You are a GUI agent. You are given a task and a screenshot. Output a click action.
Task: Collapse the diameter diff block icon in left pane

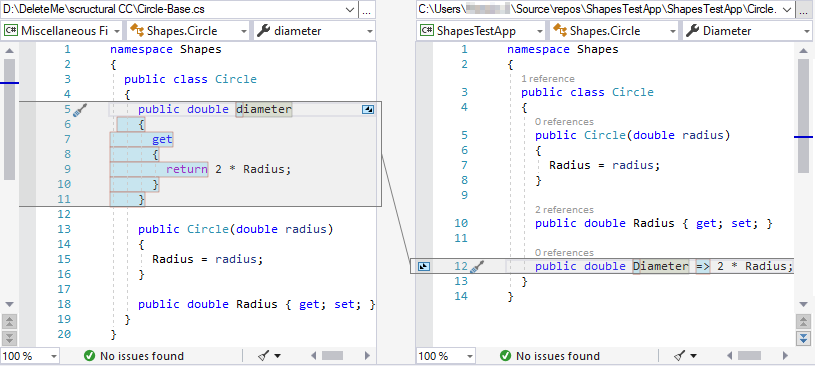(368, 109)
